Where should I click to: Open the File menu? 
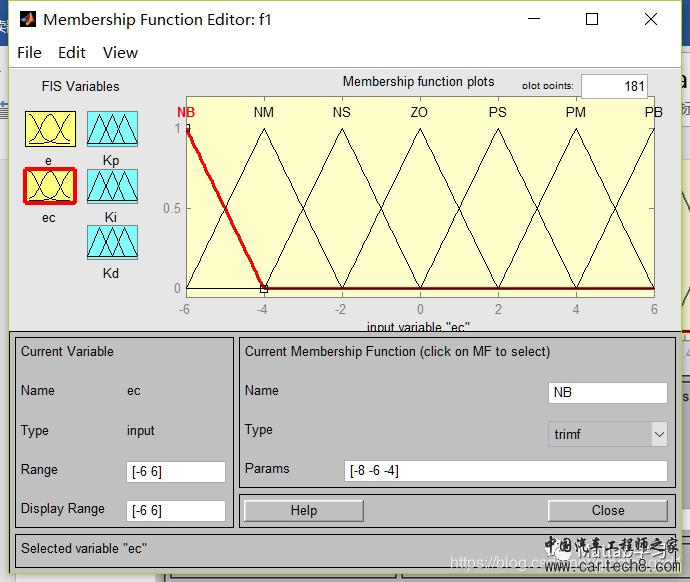29,53
